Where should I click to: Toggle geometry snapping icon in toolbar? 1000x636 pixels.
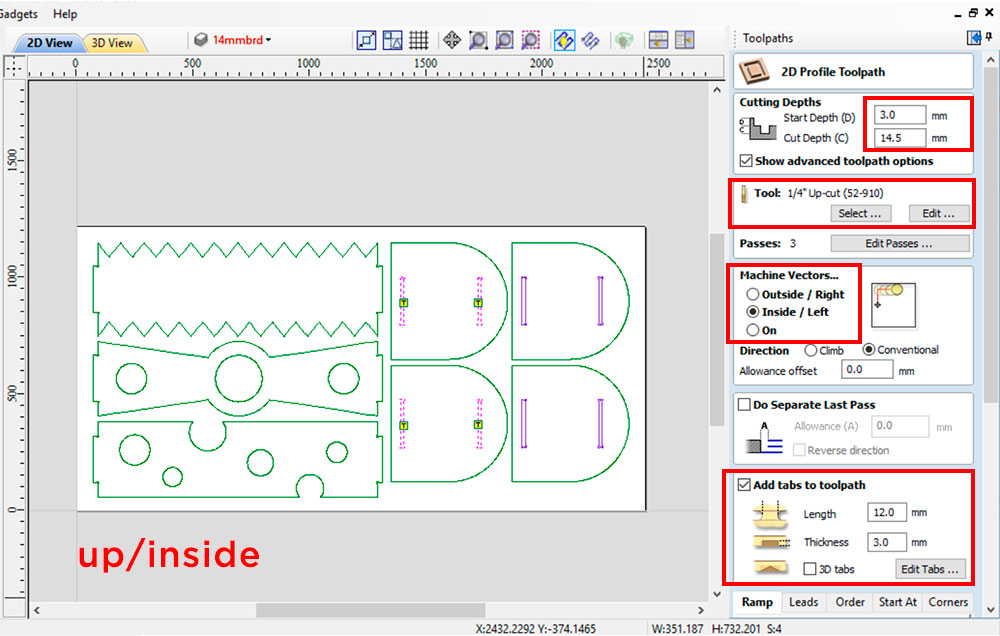click(x=366, y=40)
